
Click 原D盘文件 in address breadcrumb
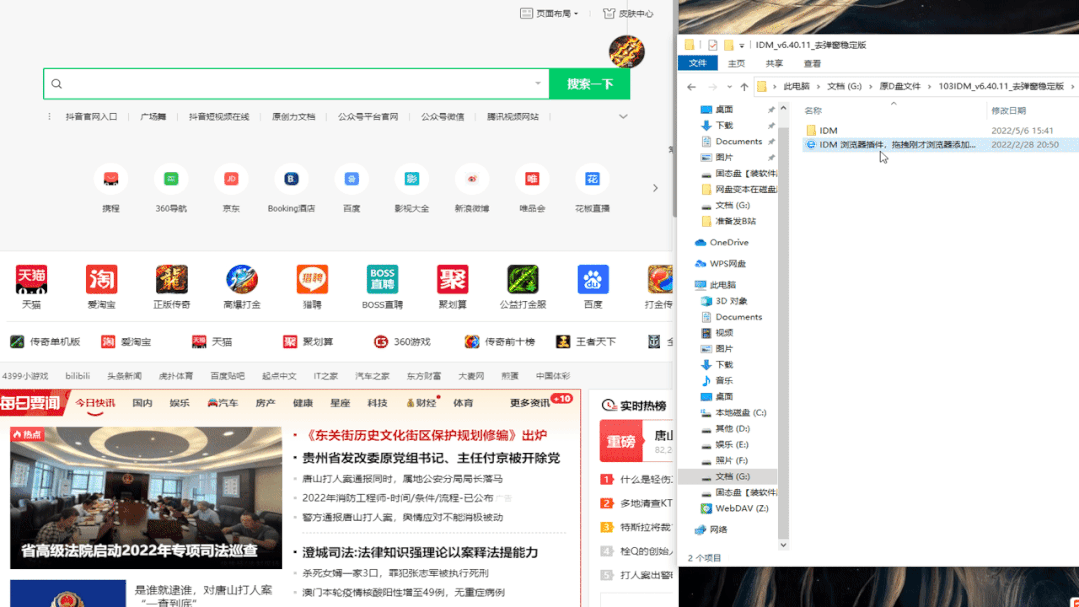[899, 87]
